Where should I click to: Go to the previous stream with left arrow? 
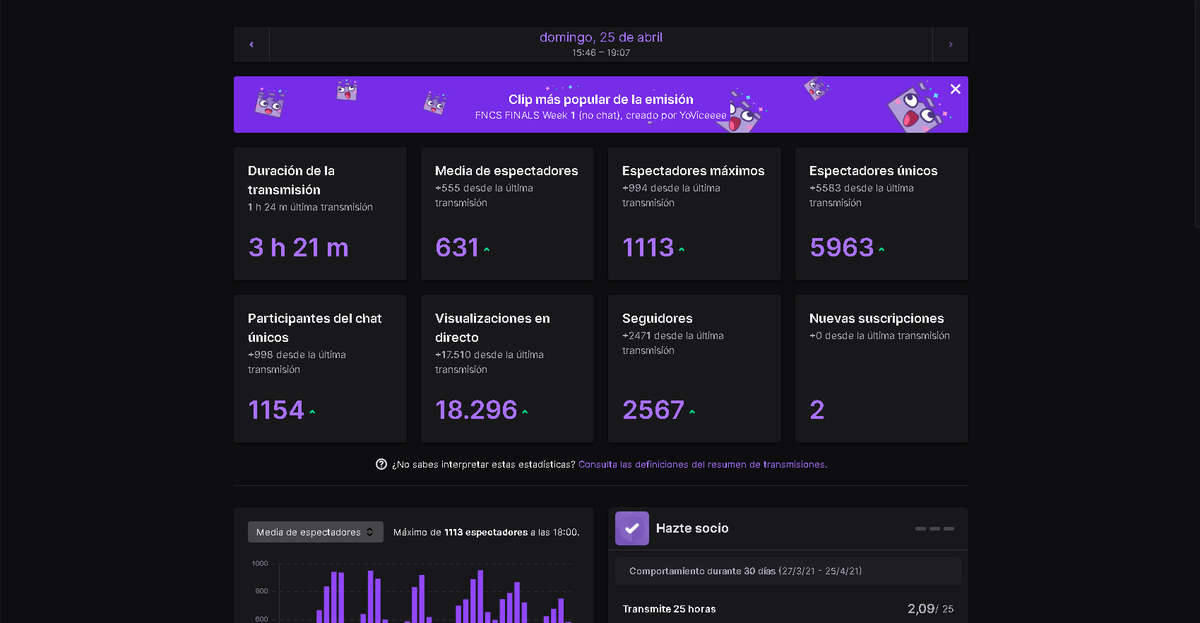click(251, 44)
